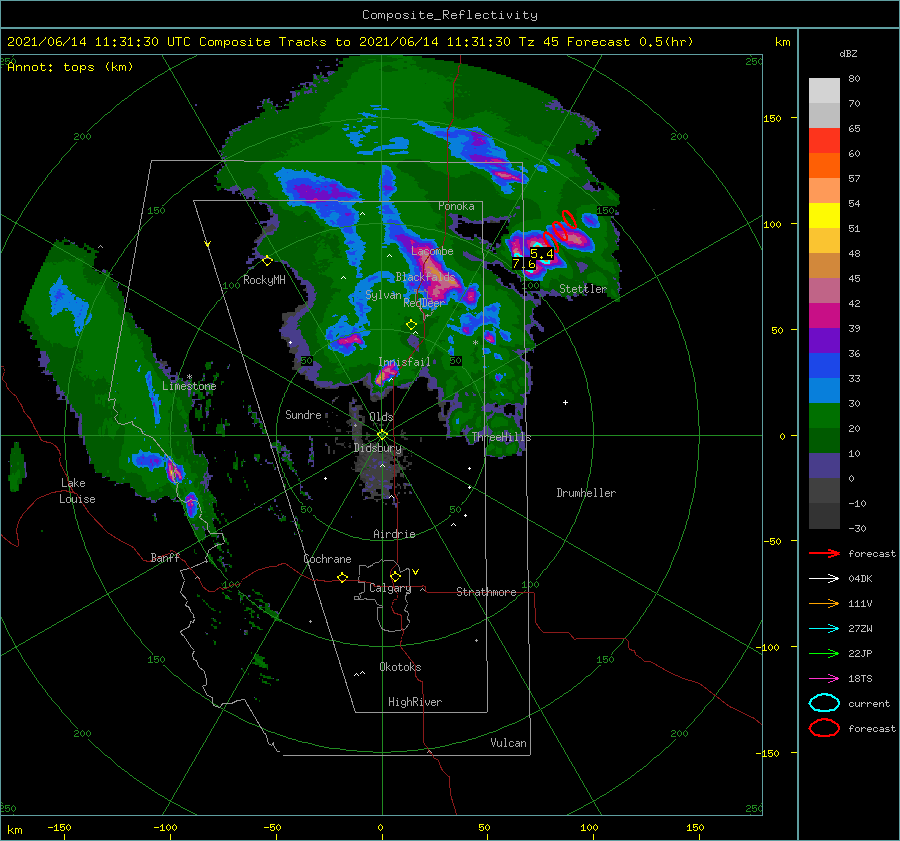Screen dimensions: 900x841
Task: Click the magenta 18TS arrow legend icon
Action: click(x=824, y=679)
